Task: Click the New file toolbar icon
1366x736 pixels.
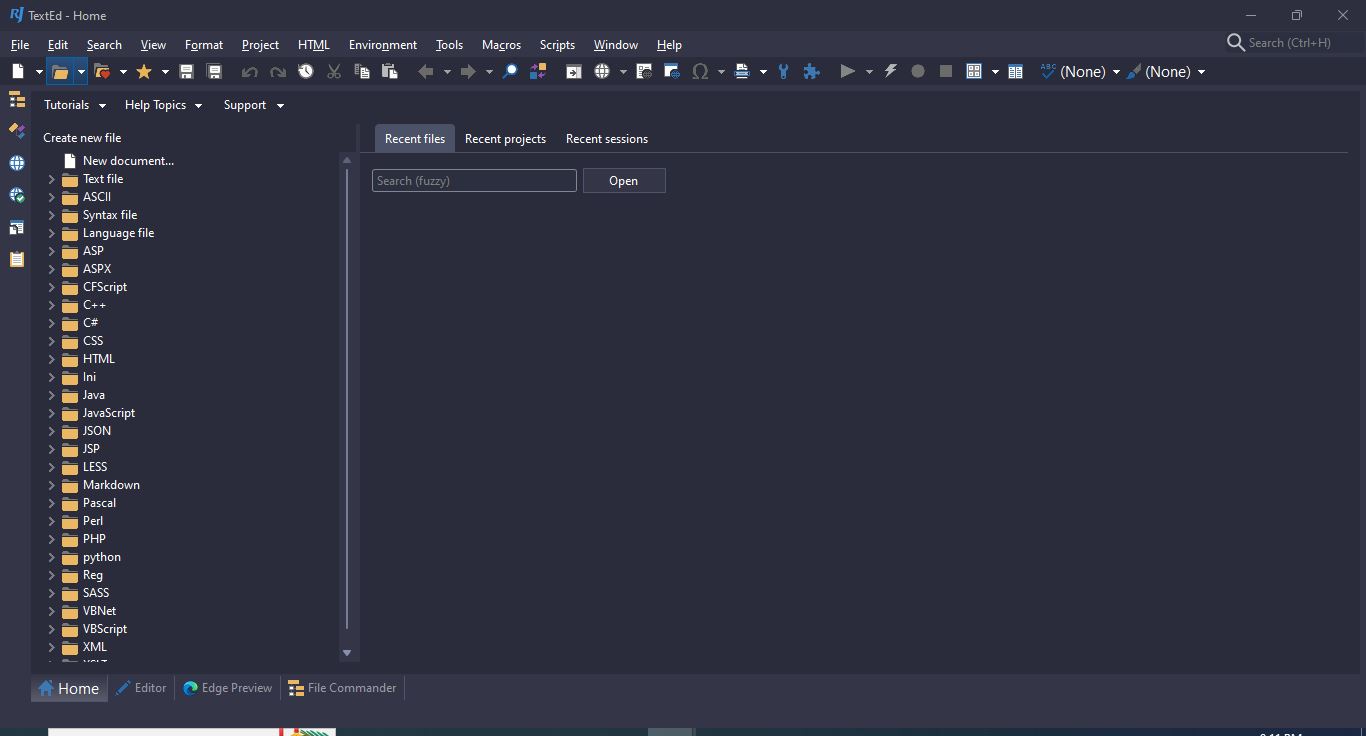Action: coord(18,72)
